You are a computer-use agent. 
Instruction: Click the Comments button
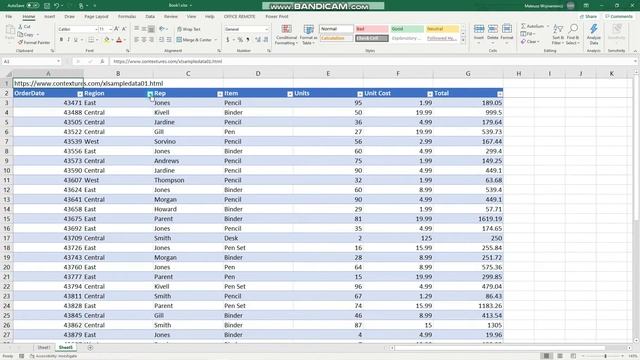click(619, 16)
